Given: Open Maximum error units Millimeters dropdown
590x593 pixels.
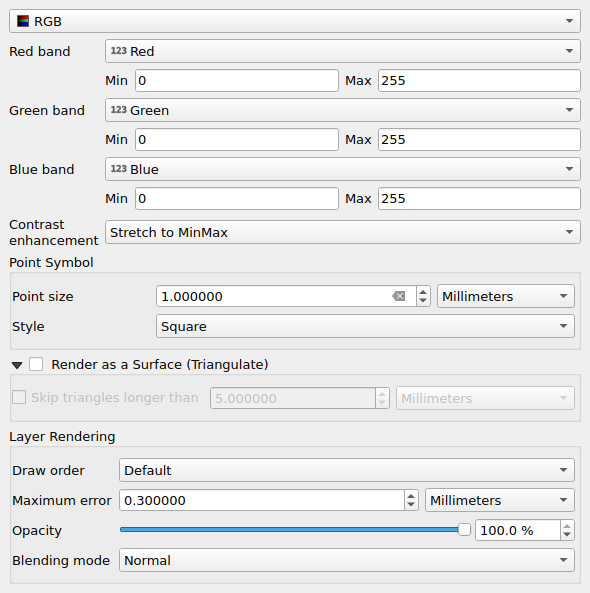Looking at the screenshot, I should coord(500,500).
